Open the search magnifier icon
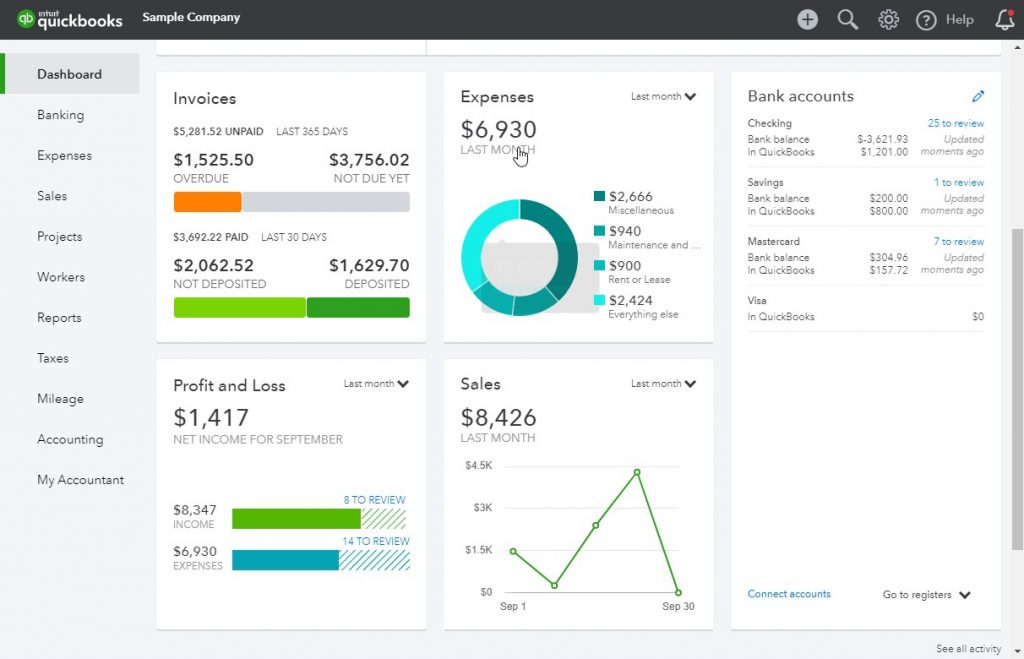 click(848, 20)
